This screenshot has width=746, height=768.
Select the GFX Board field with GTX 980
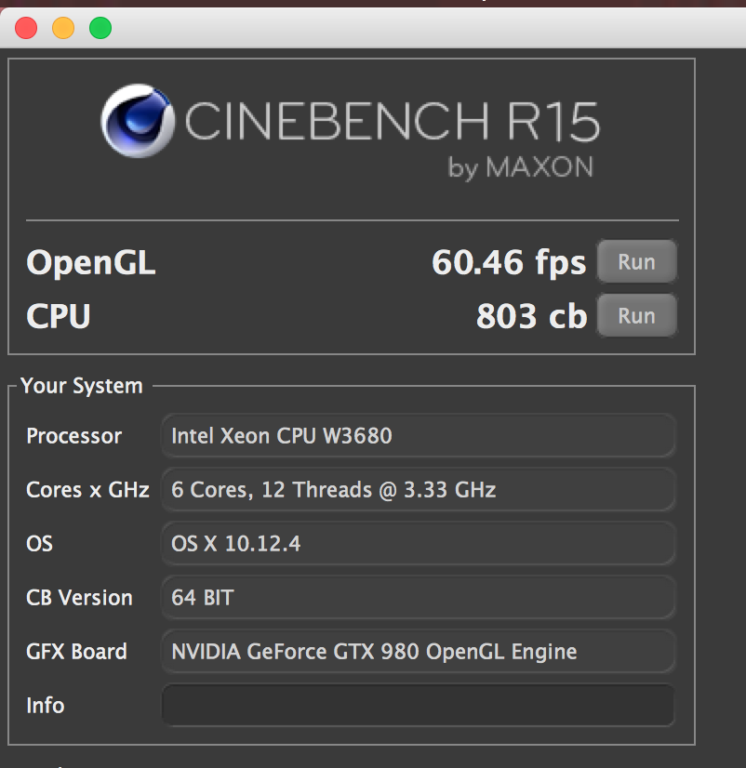418,651
